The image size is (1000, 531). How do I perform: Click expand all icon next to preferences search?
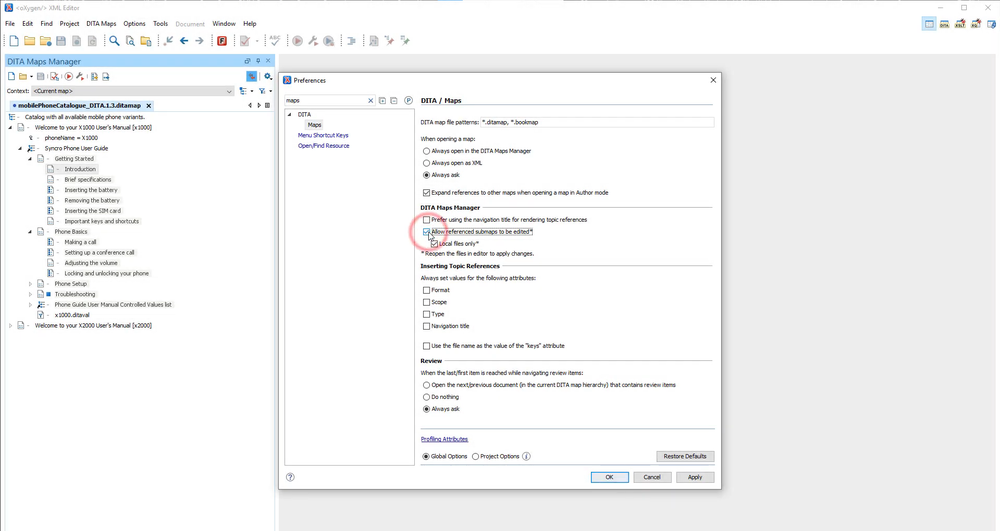pyautogui.click(x=383, y=101)
